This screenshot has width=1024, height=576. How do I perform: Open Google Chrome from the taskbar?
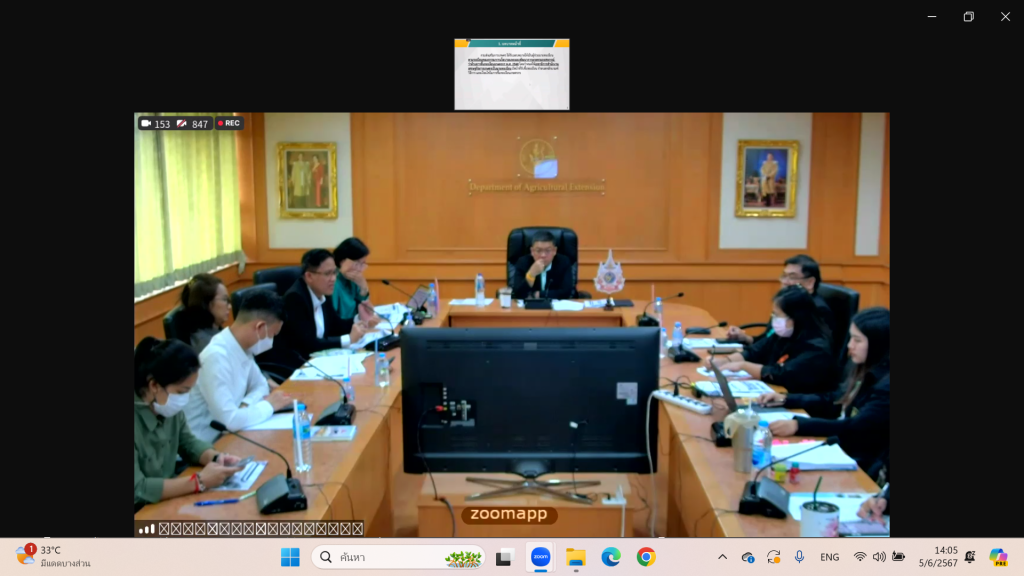(646, 557)
